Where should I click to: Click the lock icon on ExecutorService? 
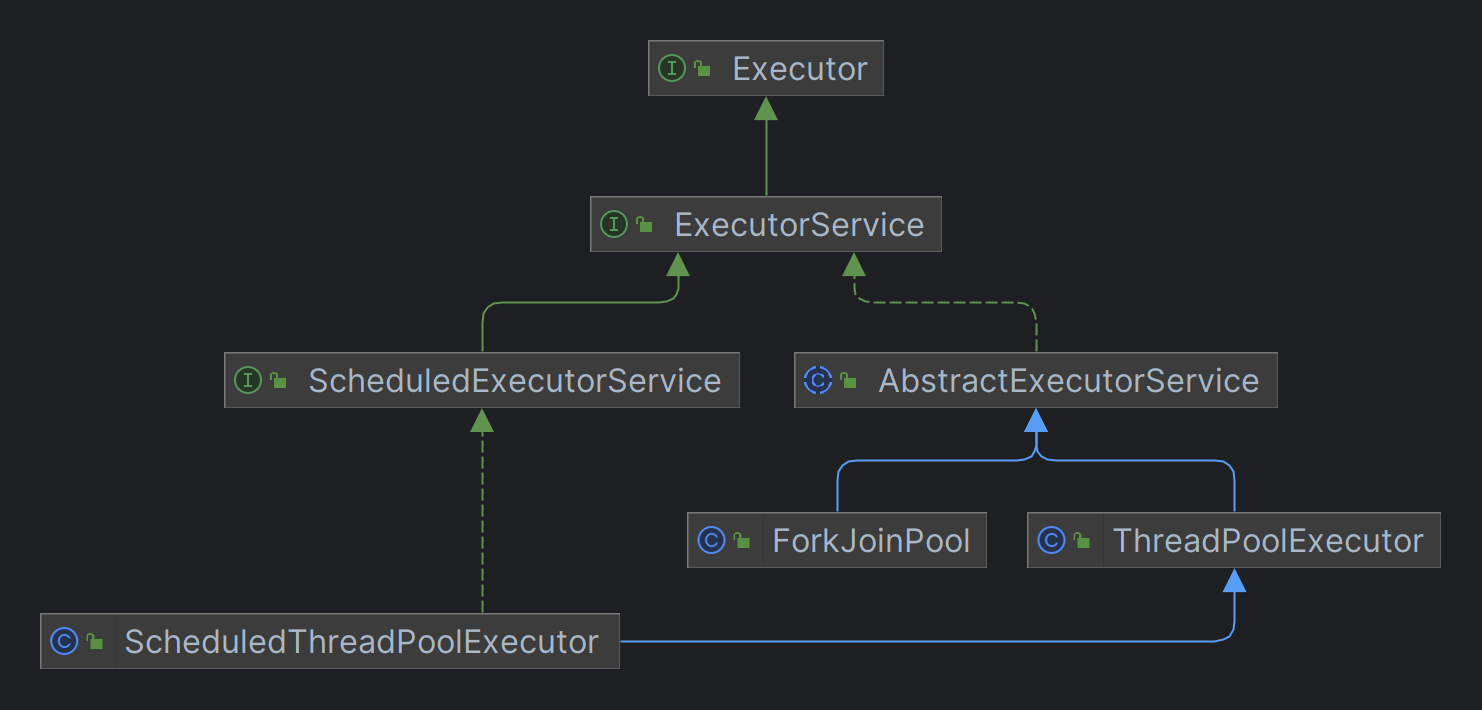[x=644, y=225]
